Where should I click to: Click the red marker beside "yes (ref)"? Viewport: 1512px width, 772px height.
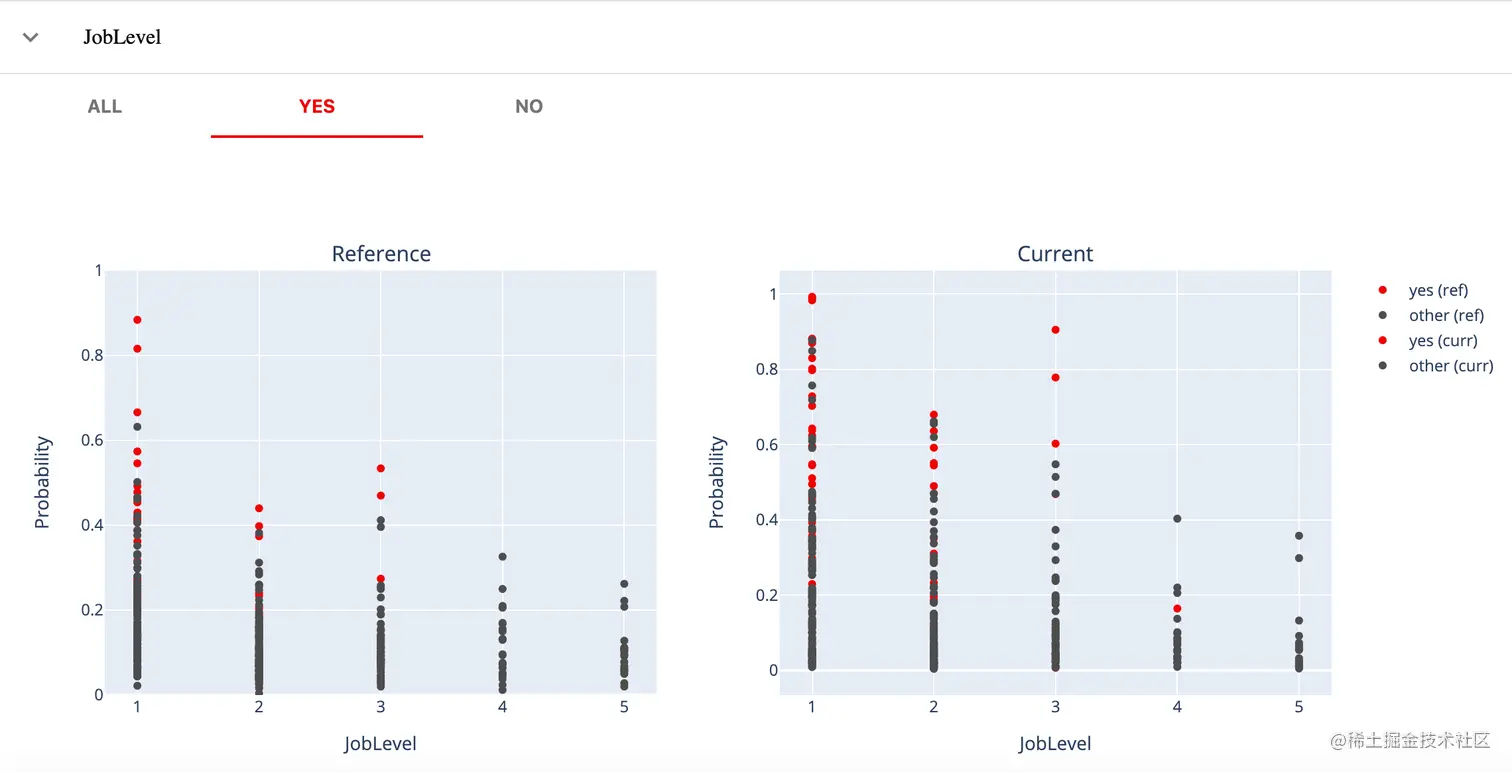[x=1383, y=290]
